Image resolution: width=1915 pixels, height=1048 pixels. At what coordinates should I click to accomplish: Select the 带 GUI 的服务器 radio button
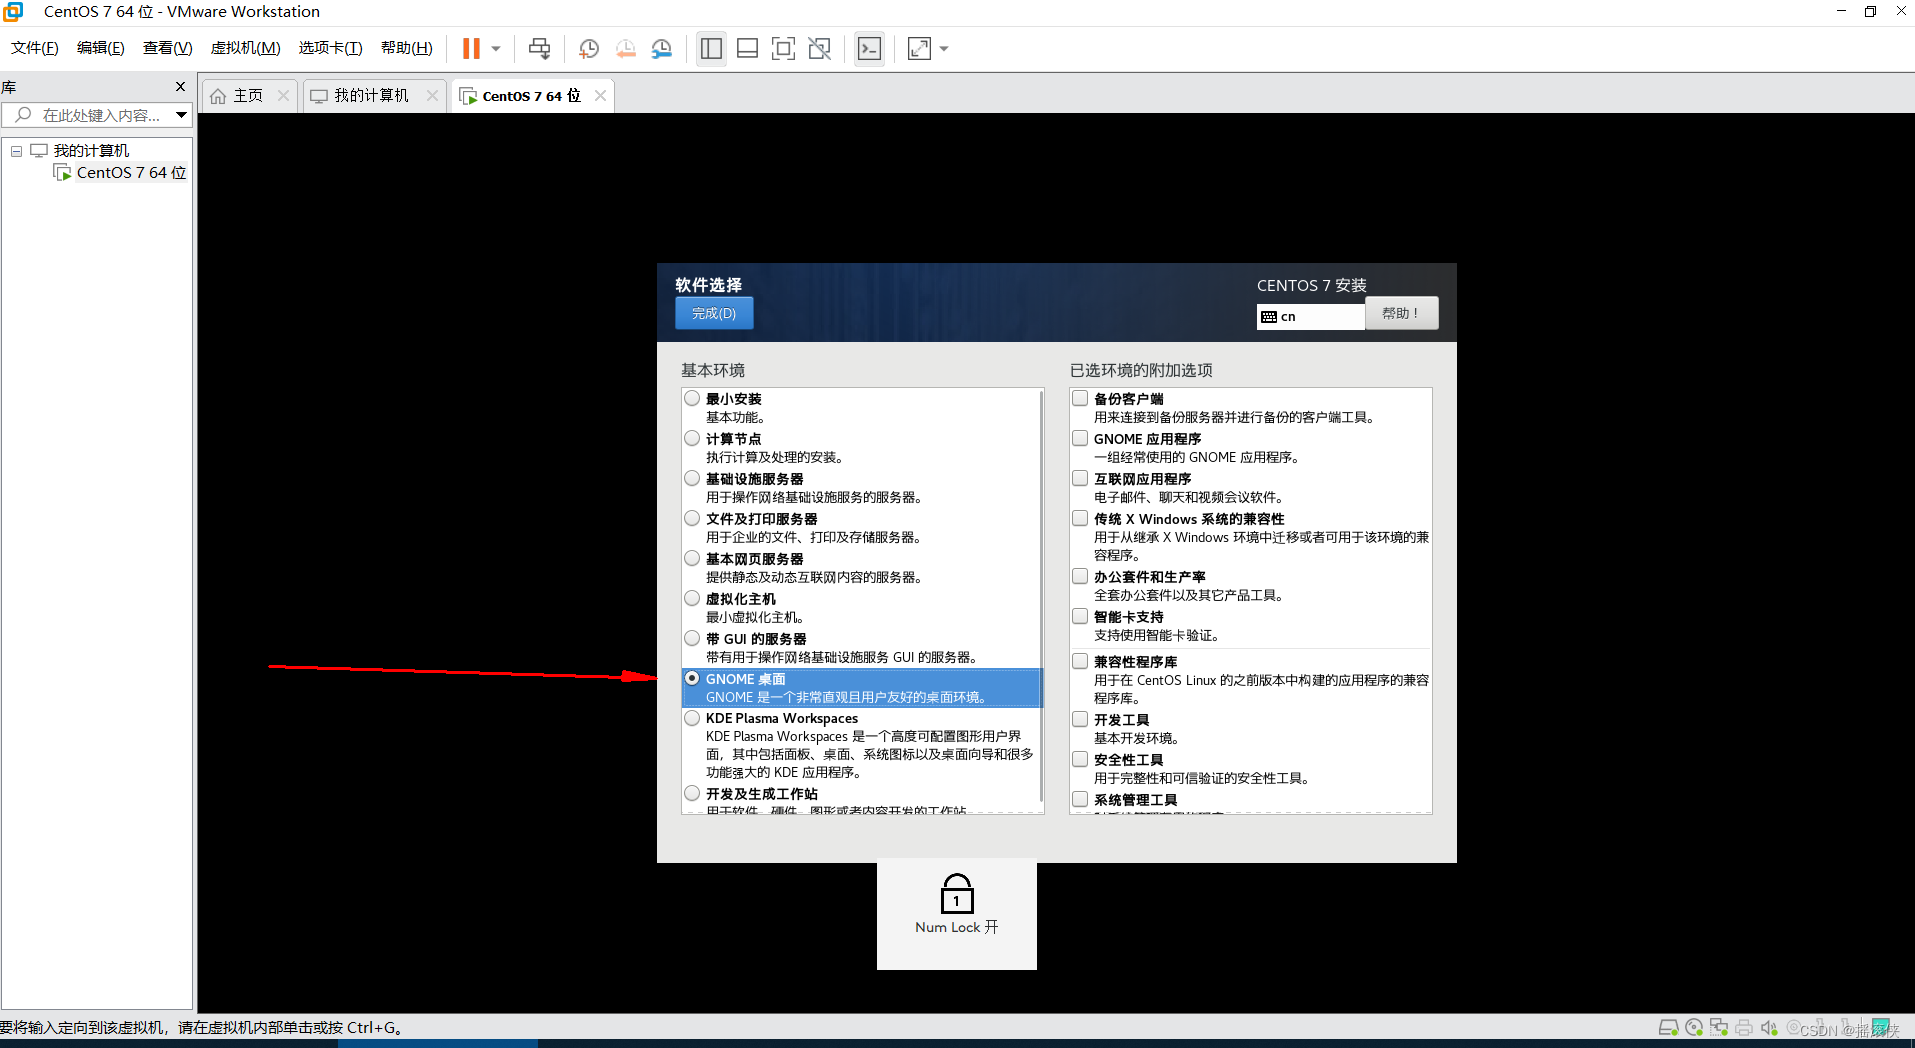[692, 638]
